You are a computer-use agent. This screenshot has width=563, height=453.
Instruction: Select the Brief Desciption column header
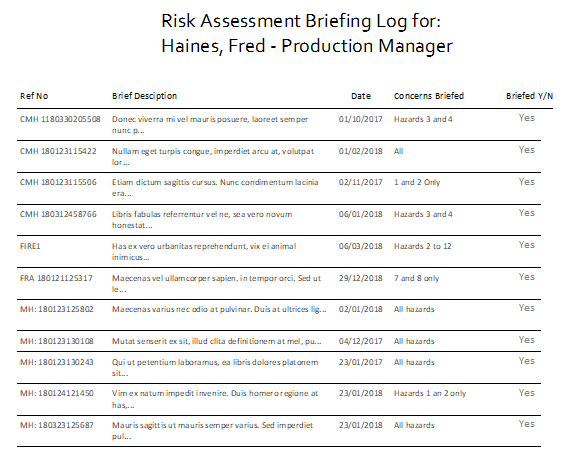coord(144,96)
